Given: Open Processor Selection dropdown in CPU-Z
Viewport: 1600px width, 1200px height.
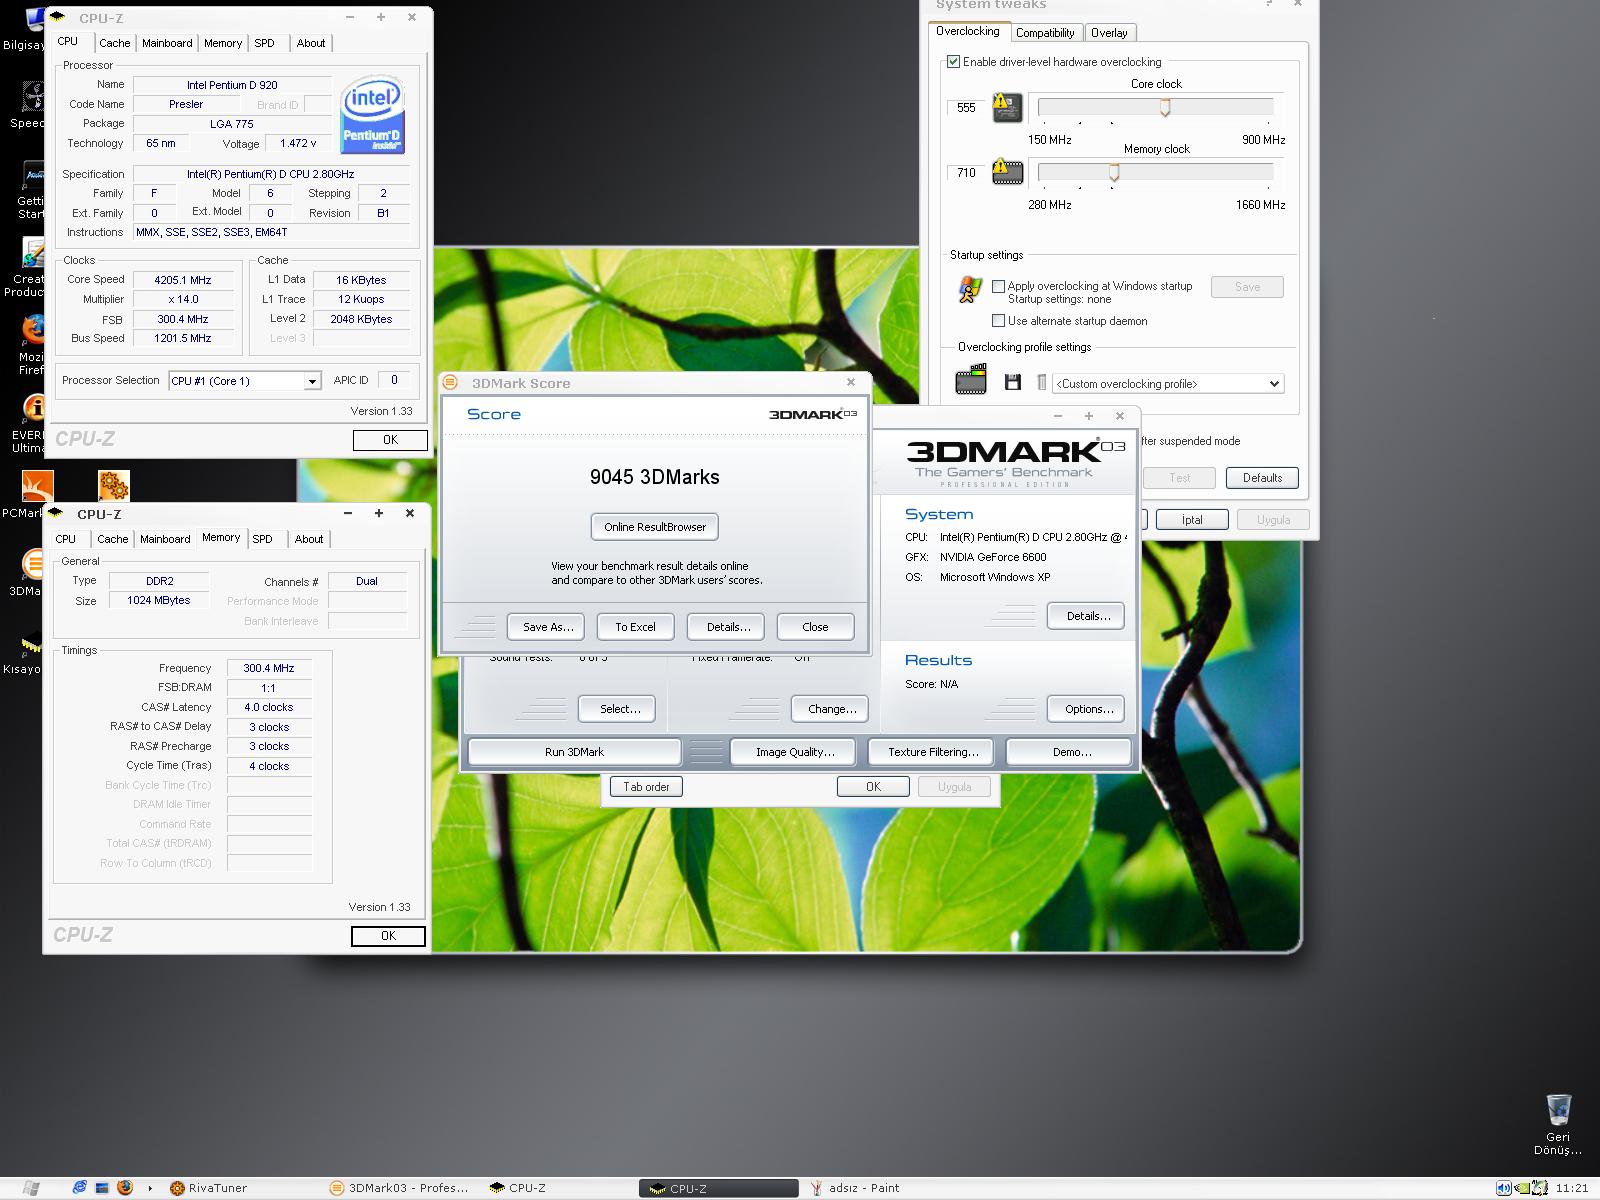Looking at the screenshot, I should coord(245,381).
